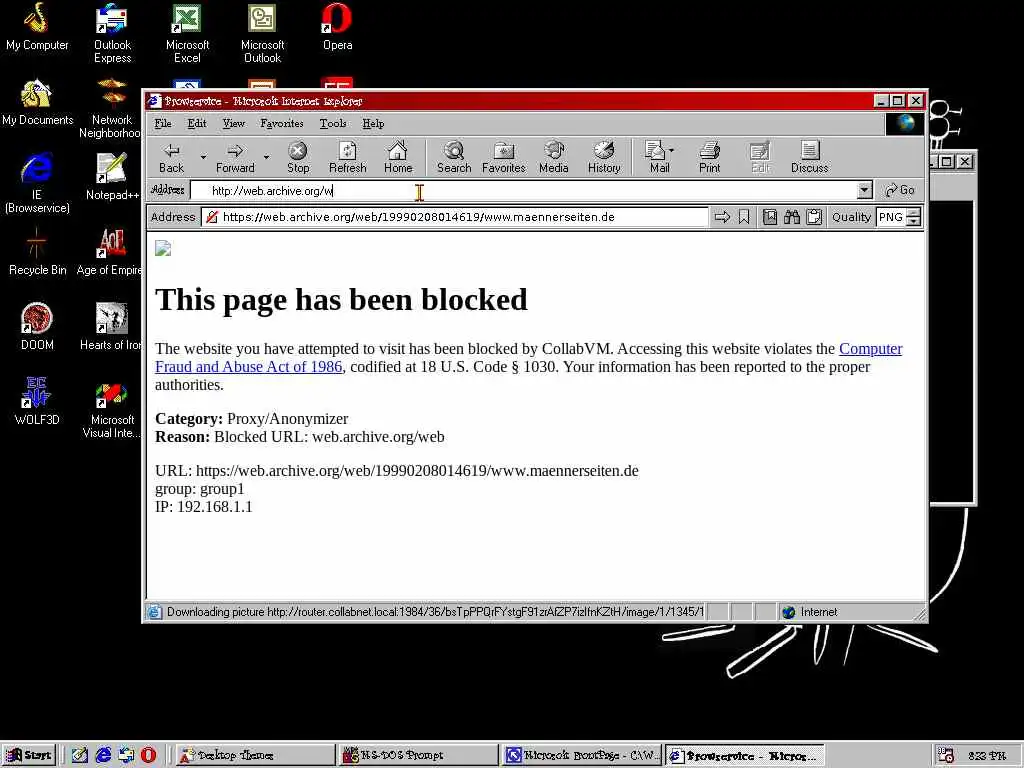
Task: Click in the IE address bar field
Action: tap(522, 190)
